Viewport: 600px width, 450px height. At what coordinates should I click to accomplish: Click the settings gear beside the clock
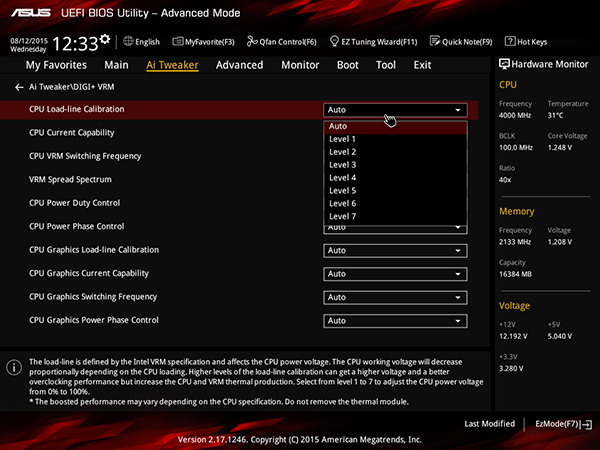coord(105,39)
